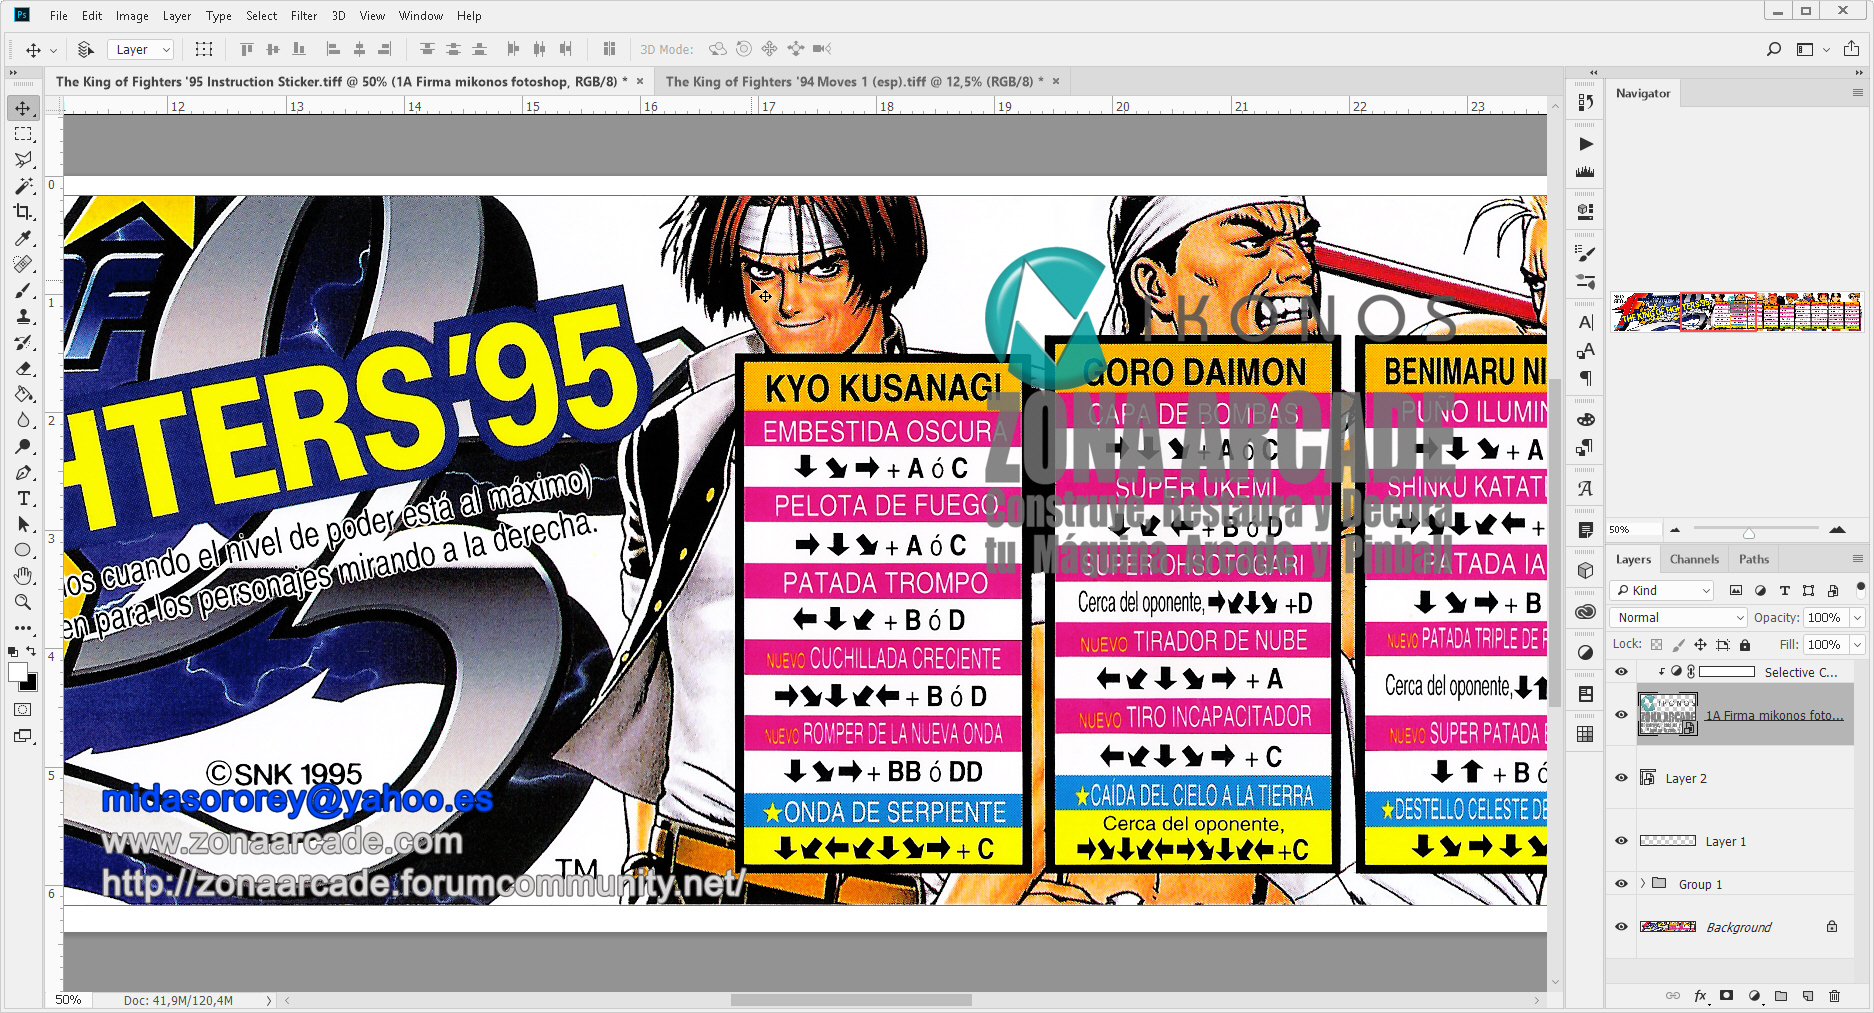The image size is (1874, 1013).
Task: Collapse the right panels with the double arrow
Action: pyautogui.click(x=1592, y=72)
